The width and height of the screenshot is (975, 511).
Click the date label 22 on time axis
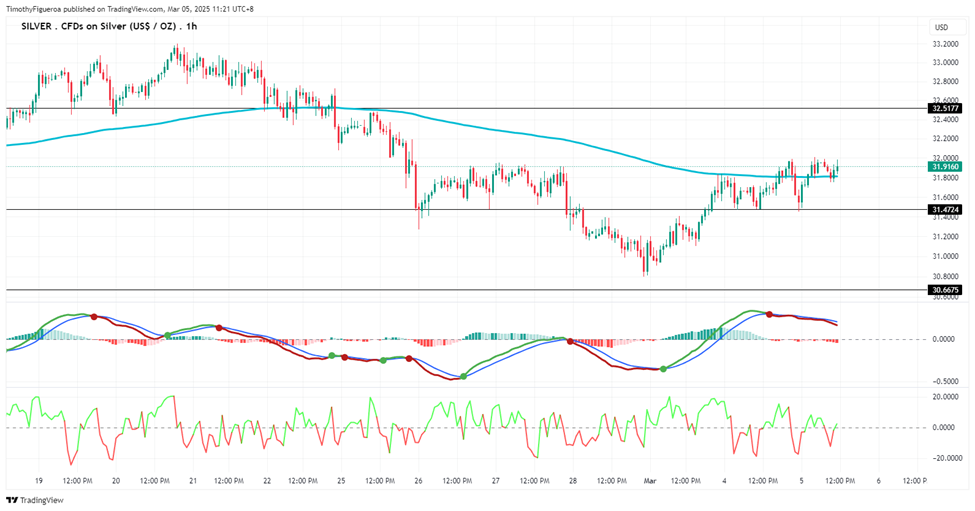pyautogui.click(x=267, y=481)
